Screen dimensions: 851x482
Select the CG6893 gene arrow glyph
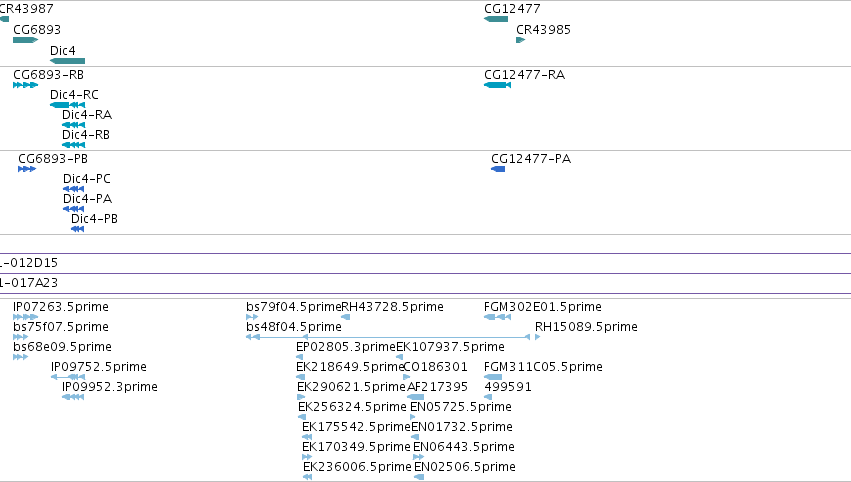tap(26, 40)
